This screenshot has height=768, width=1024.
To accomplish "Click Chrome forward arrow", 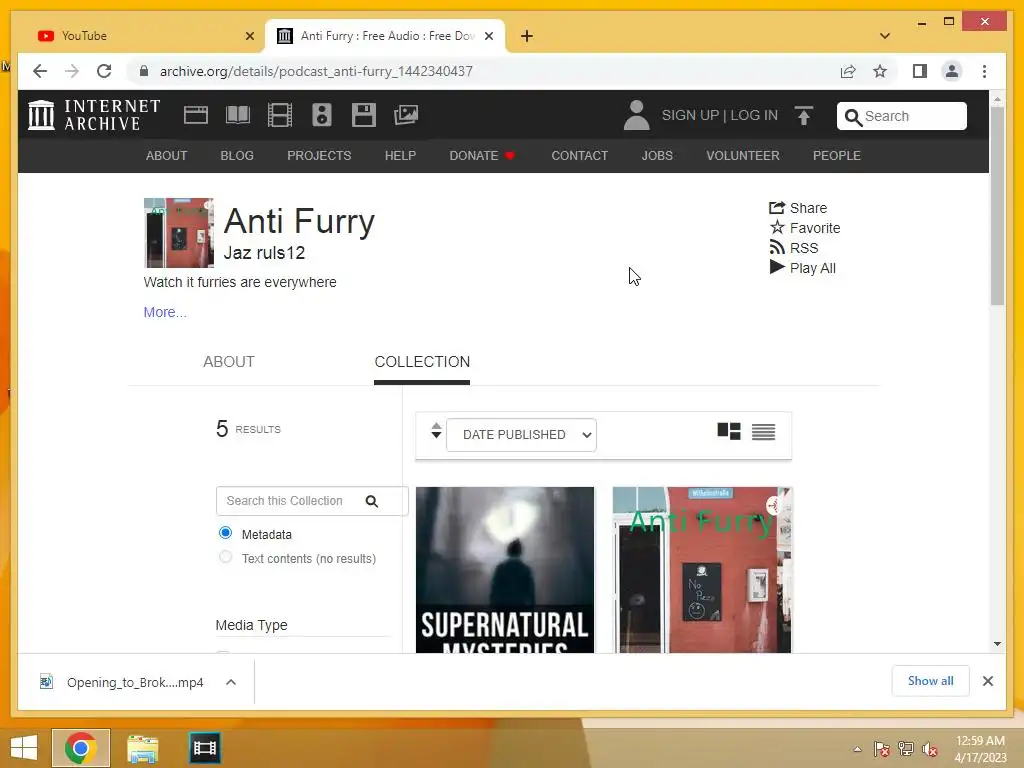I will pyautogui.click(x=72, y=71).
